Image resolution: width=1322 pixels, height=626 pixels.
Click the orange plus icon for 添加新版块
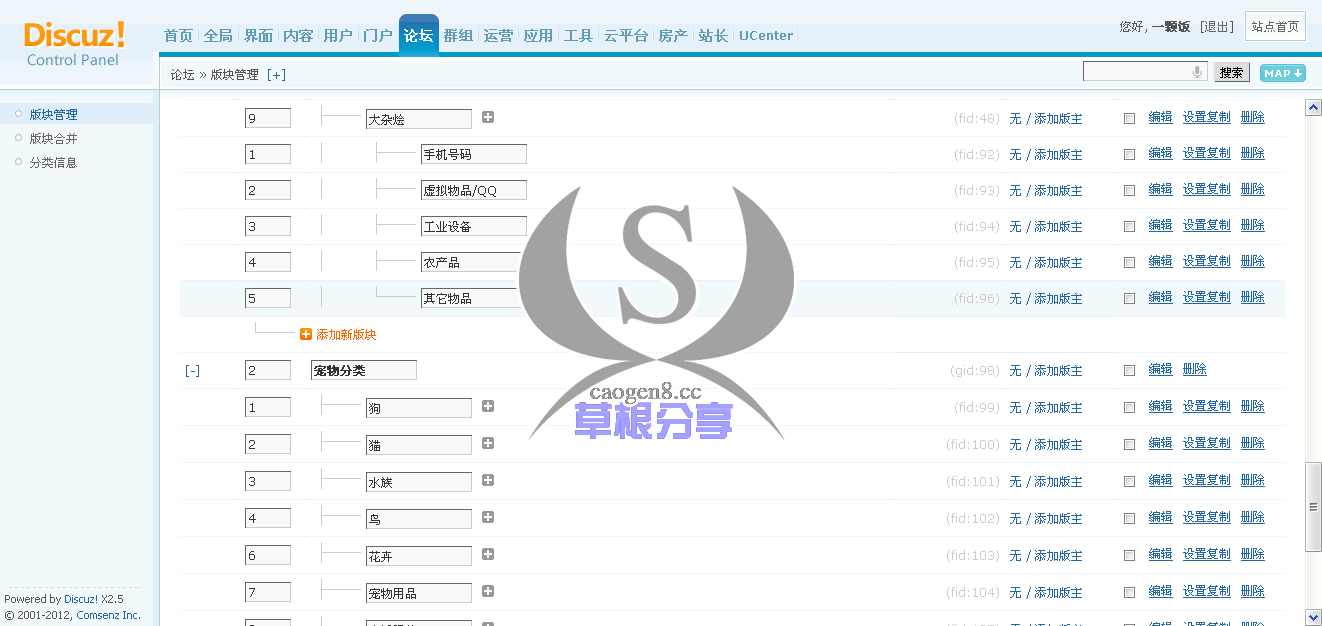[305, 333]
